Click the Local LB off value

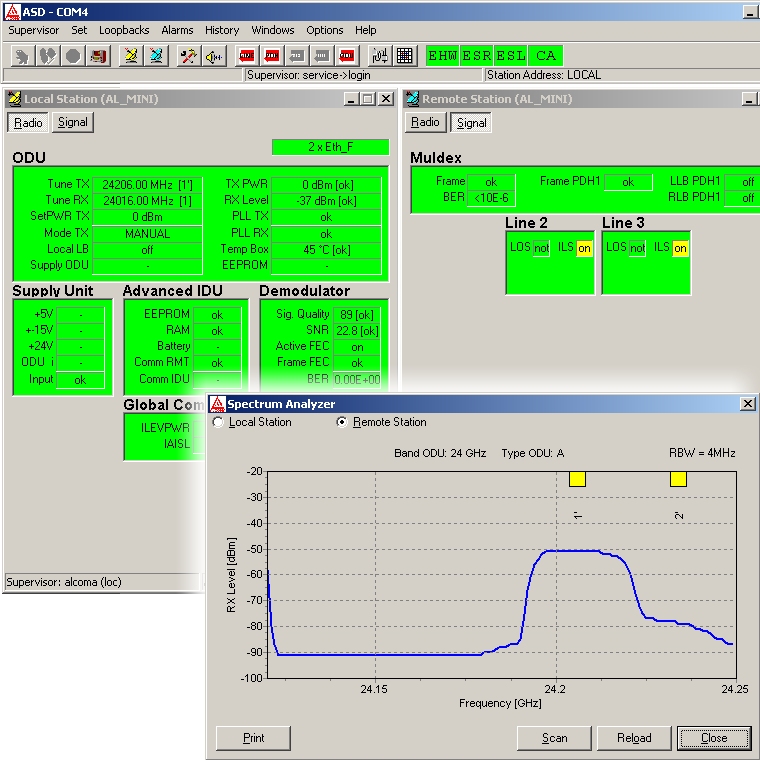[x=147, y=250]
